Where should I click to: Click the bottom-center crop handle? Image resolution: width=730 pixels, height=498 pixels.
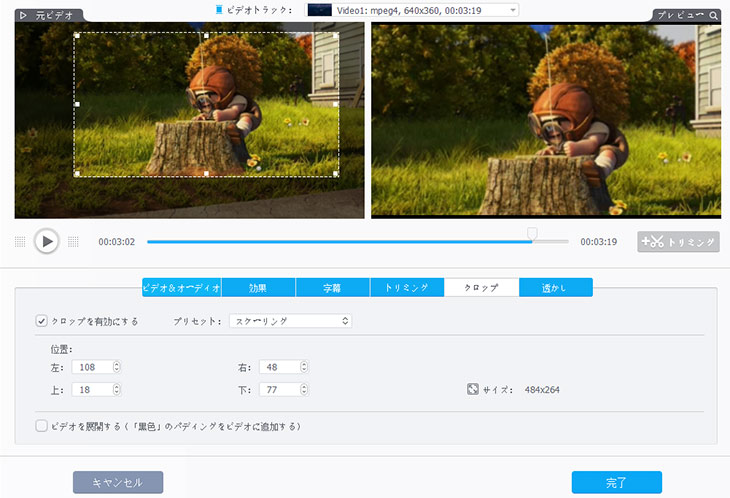coord(206,174)
